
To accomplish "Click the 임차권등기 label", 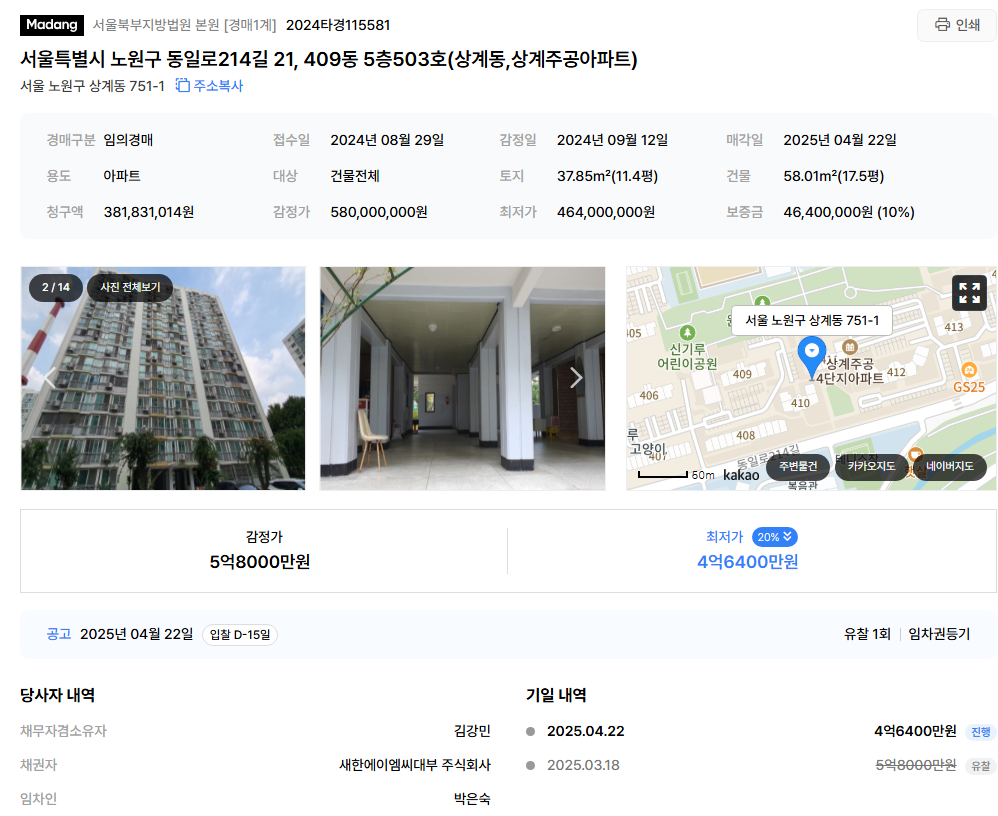I will coord(939,634).
